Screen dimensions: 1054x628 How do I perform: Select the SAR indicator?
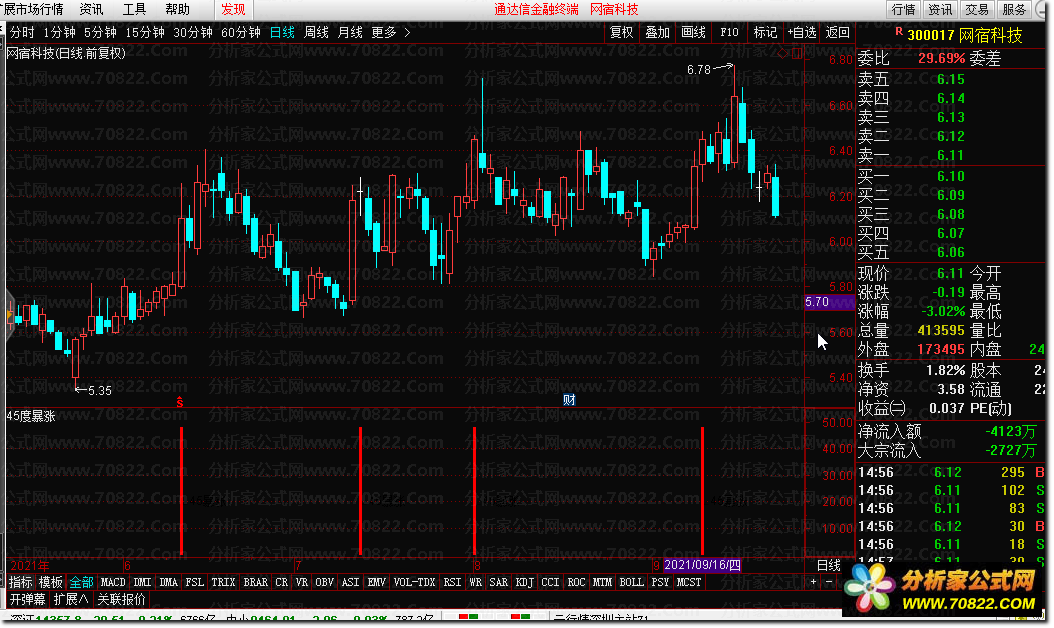pos(499,582)
